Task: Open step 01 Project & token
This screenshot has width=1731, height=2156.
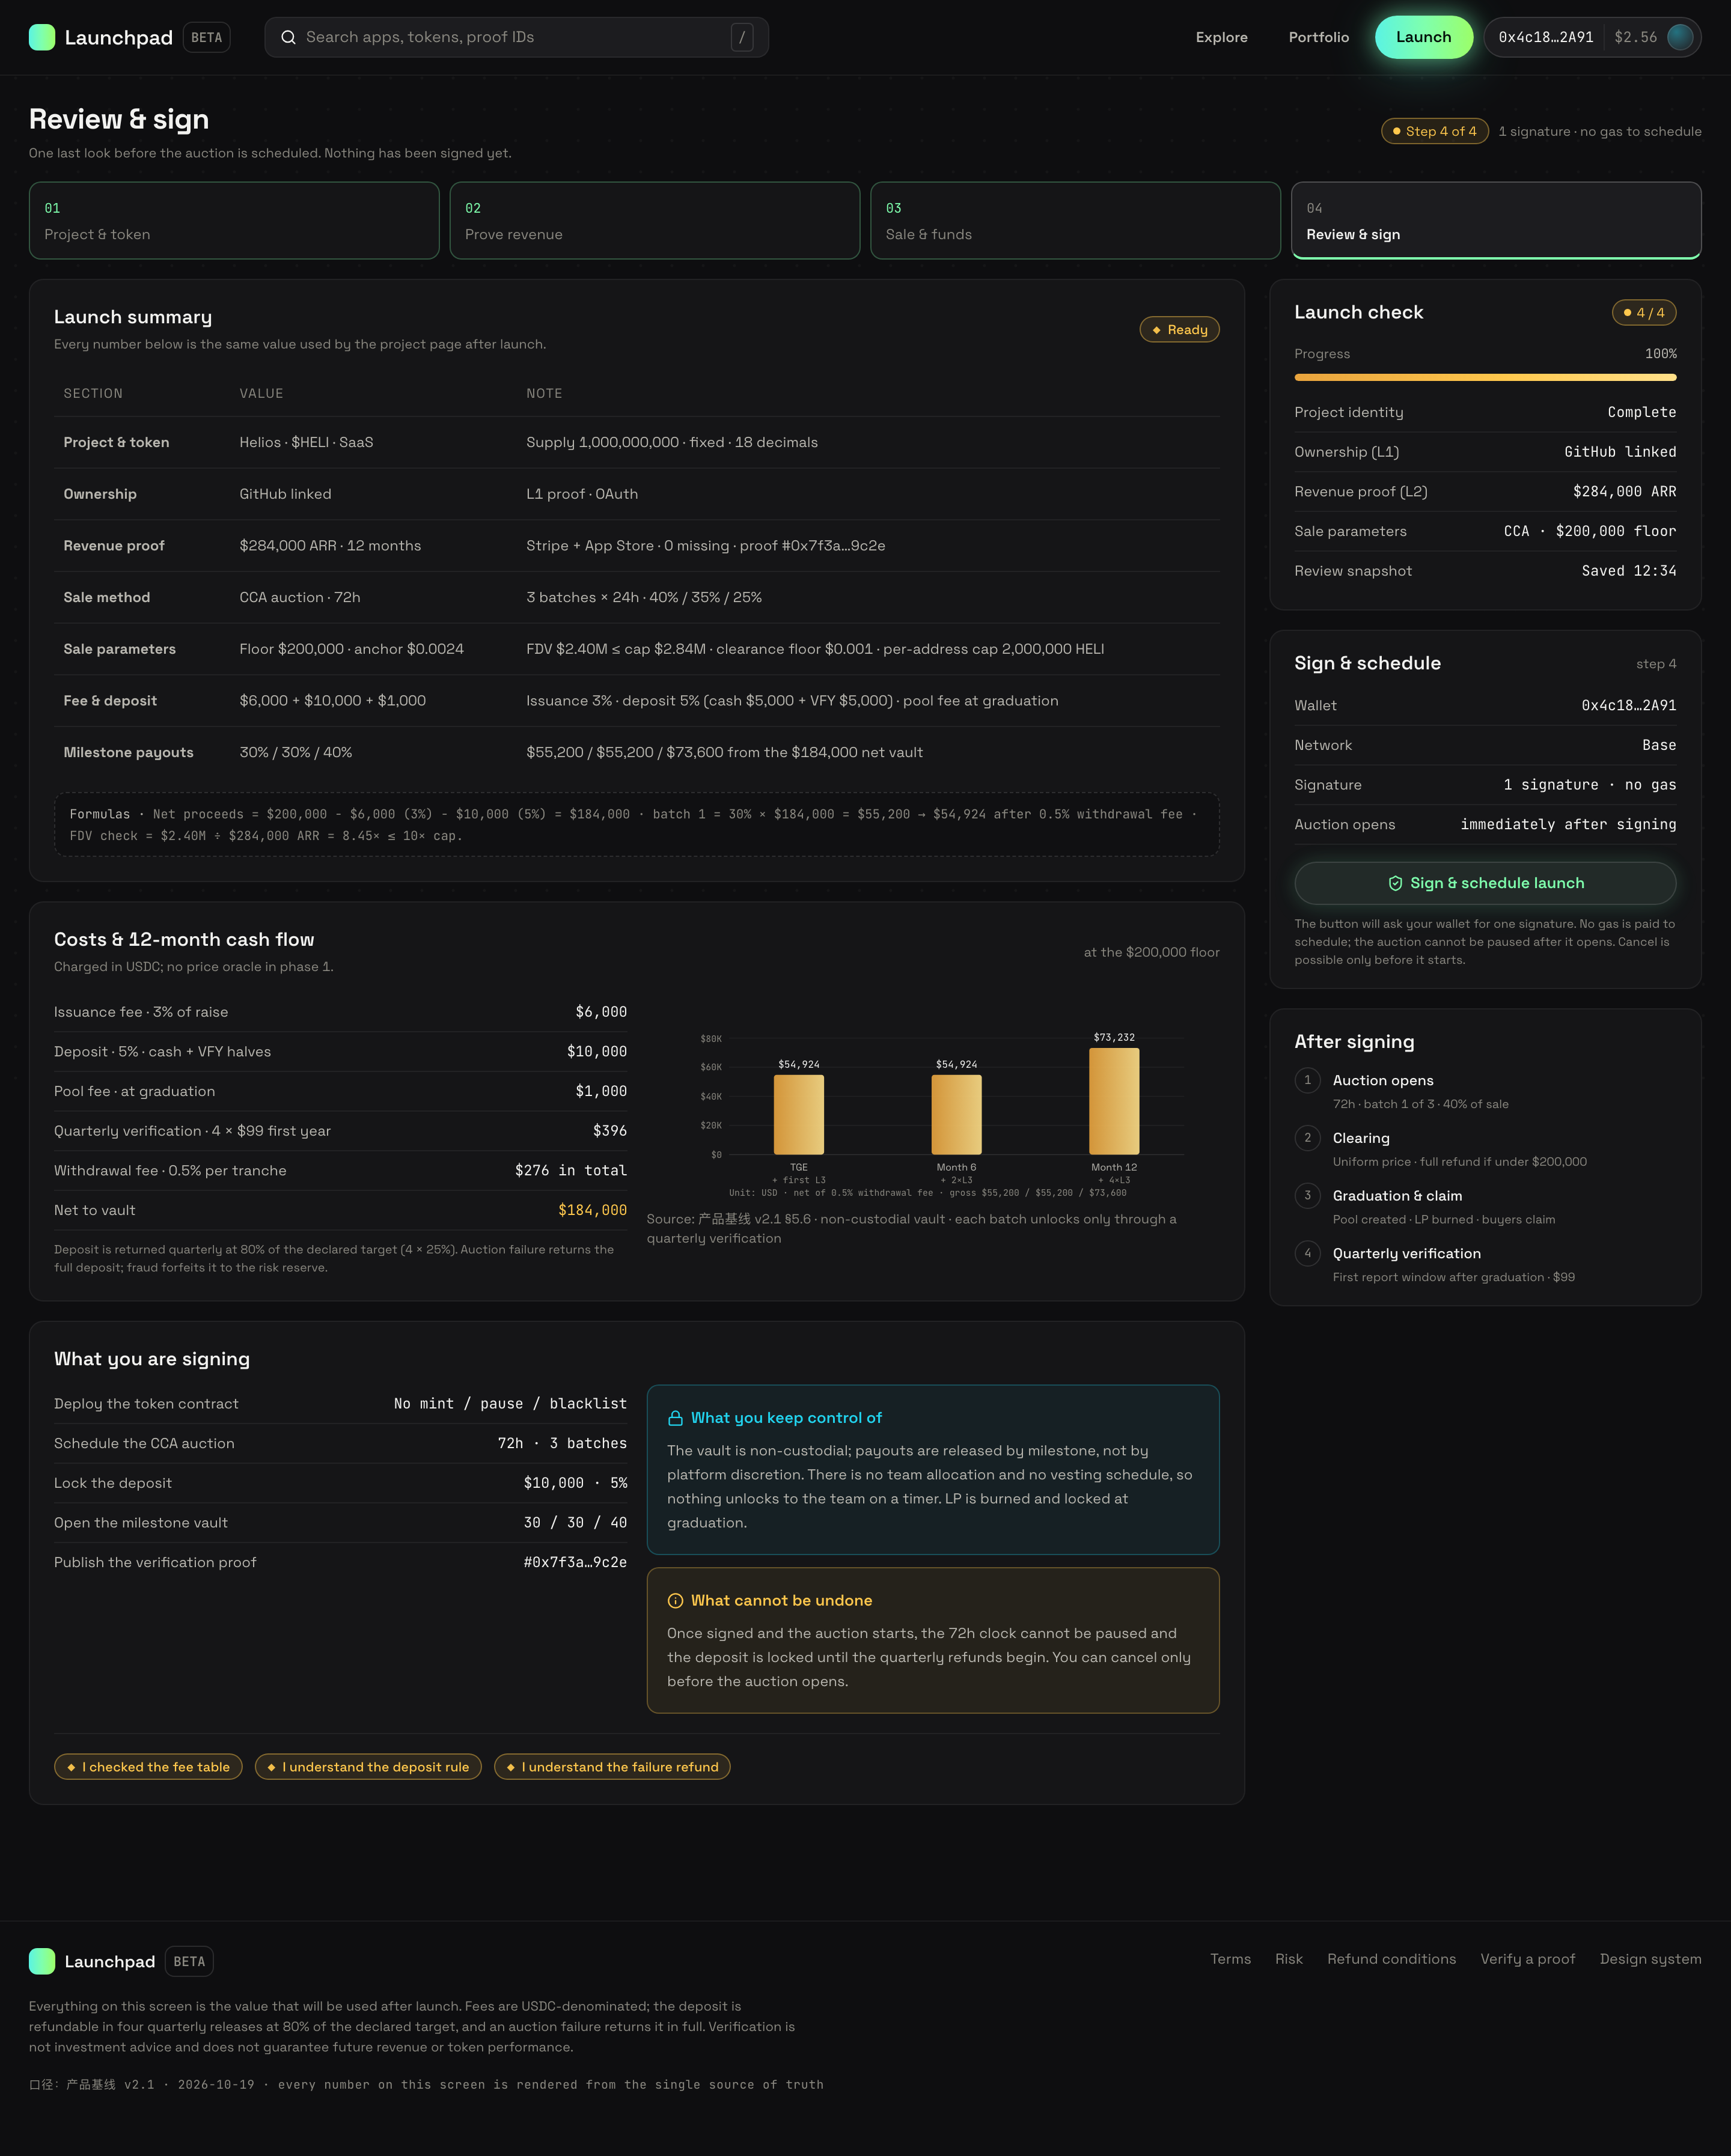Action: pyautogui.click(x=234, y=221)
